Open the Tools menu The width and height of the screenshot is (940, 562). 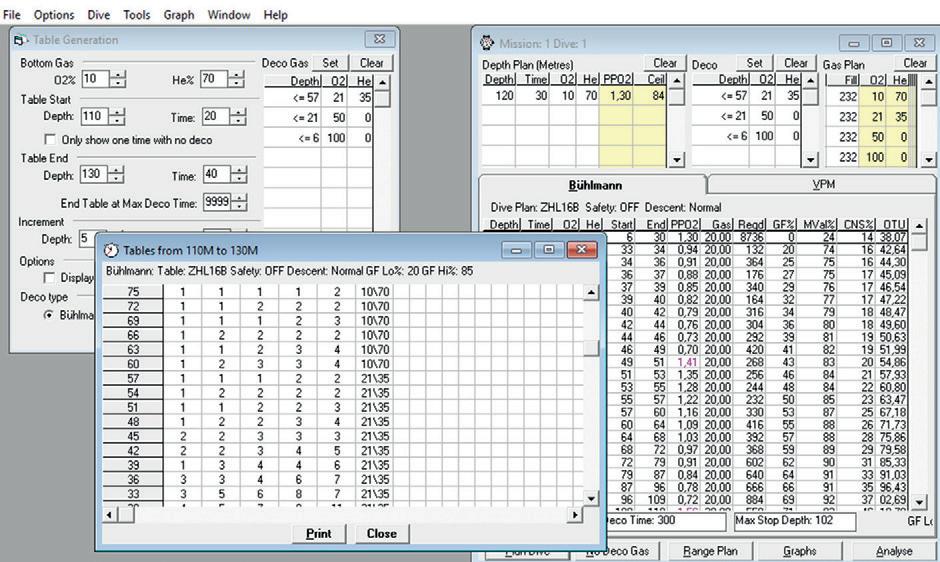137,14
